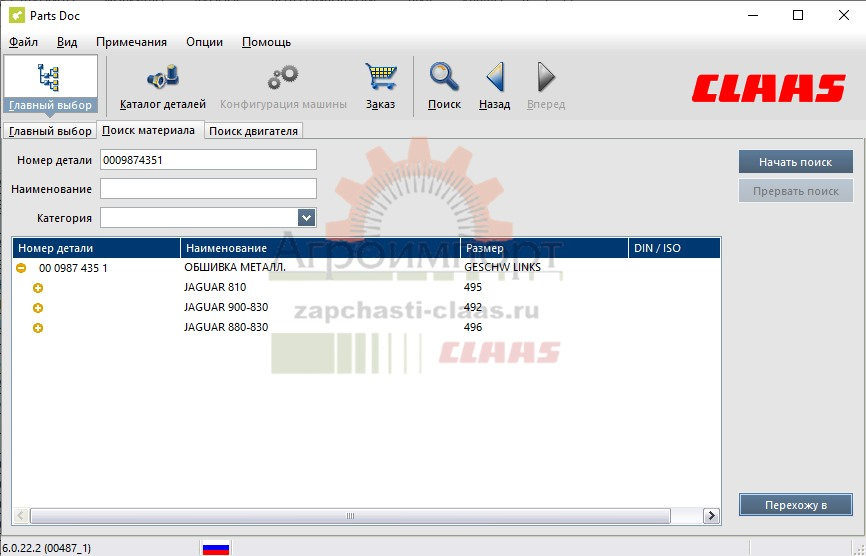Open the Опции menu

point(204,42)
